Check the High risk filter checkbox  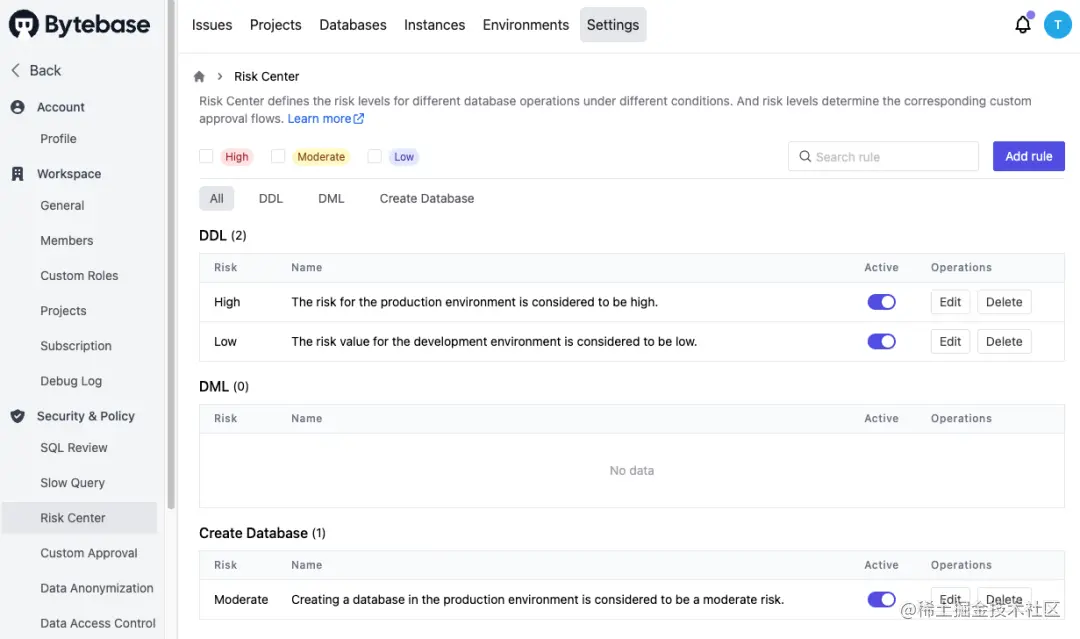206,156
